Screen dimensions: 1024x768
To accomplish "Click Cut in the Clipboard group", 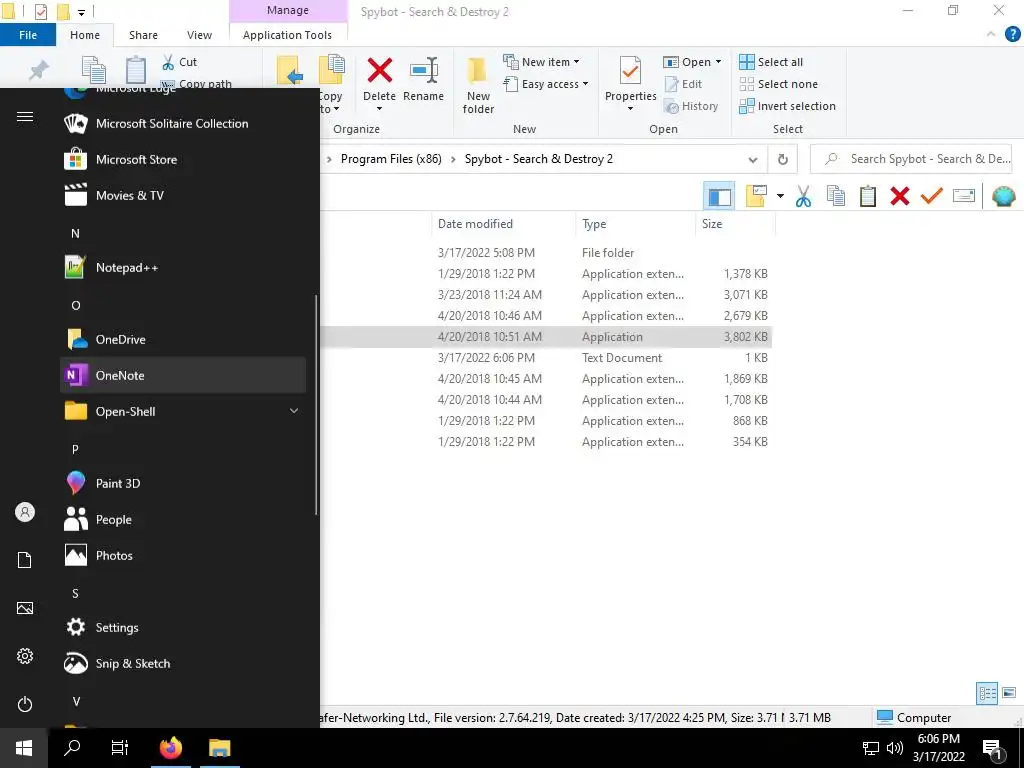I will (x=180, y=61).
